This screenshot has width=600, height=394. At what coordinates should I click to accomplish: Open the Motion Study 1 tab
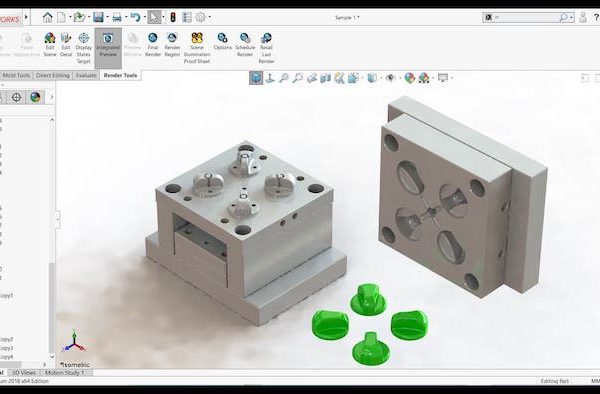pyautogui.click(x=64, y=372)
